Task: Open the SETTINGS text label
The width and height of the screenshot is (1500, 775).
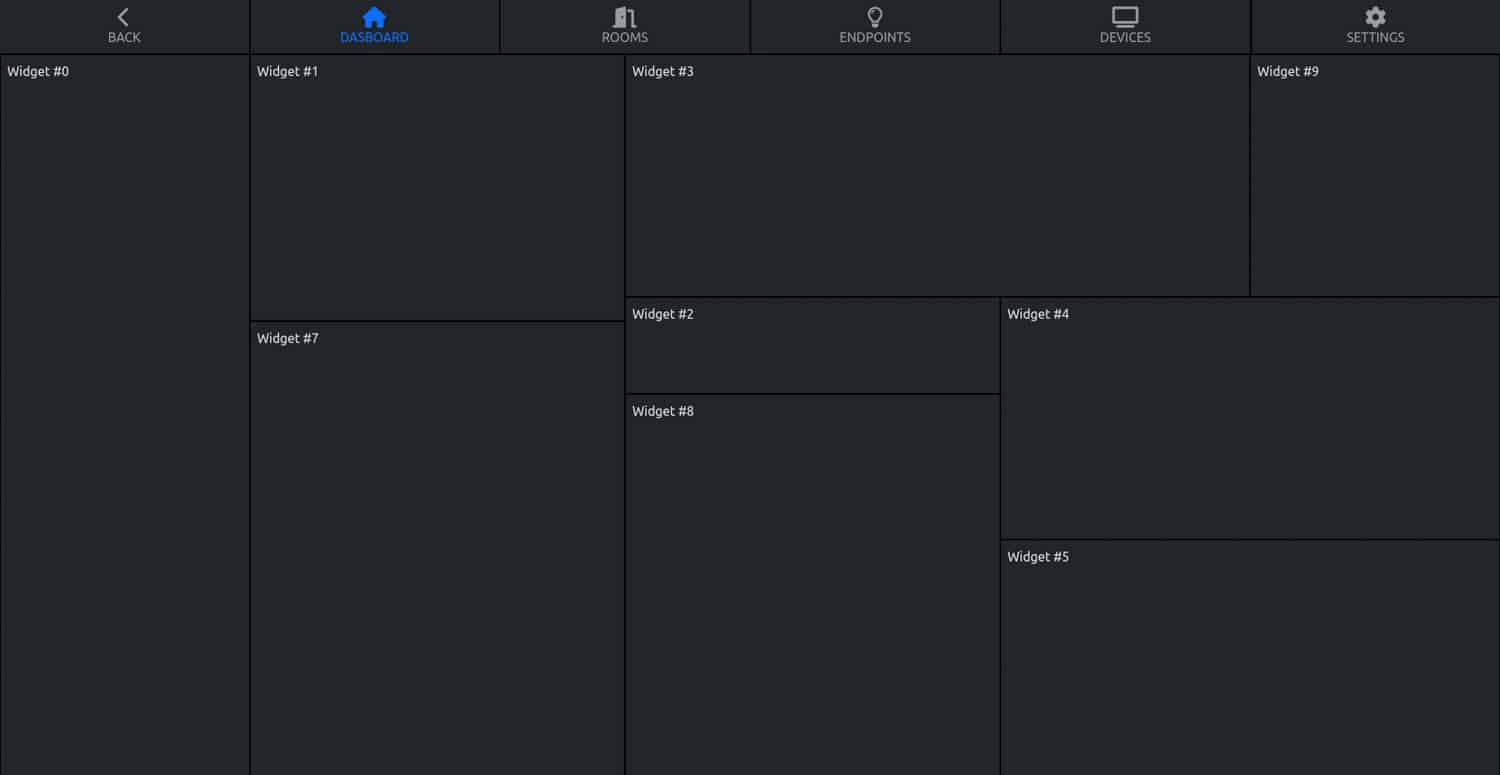Action: (1375, 38)
